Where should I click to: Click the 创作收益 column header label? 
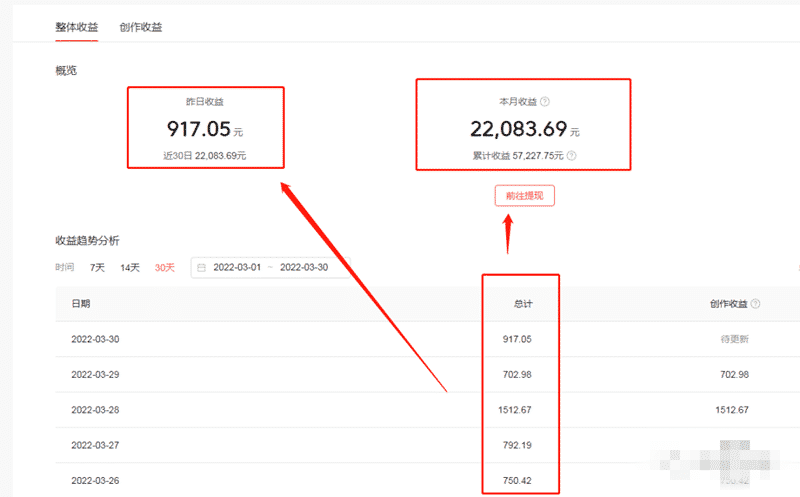729,304
